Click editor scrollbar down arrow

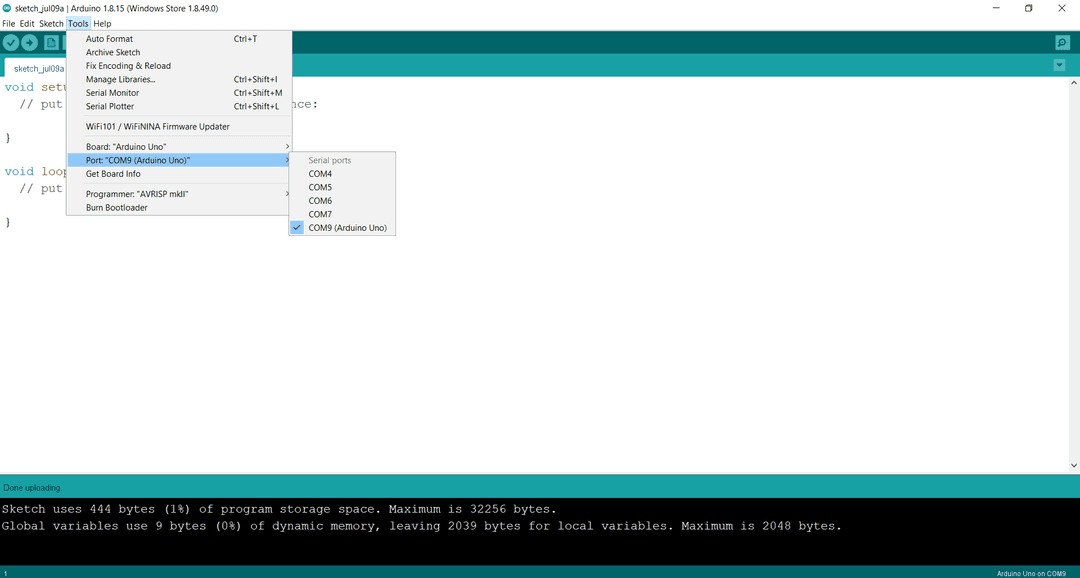(x=1074, y=466)
